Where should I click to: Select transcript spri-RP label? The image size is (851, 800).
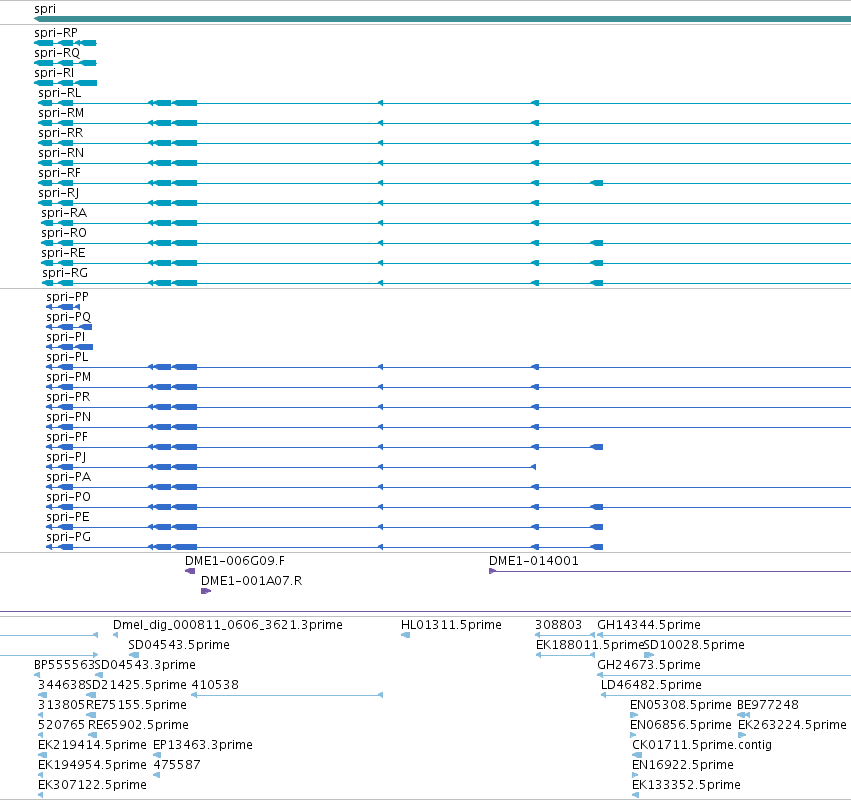point(55,33)
